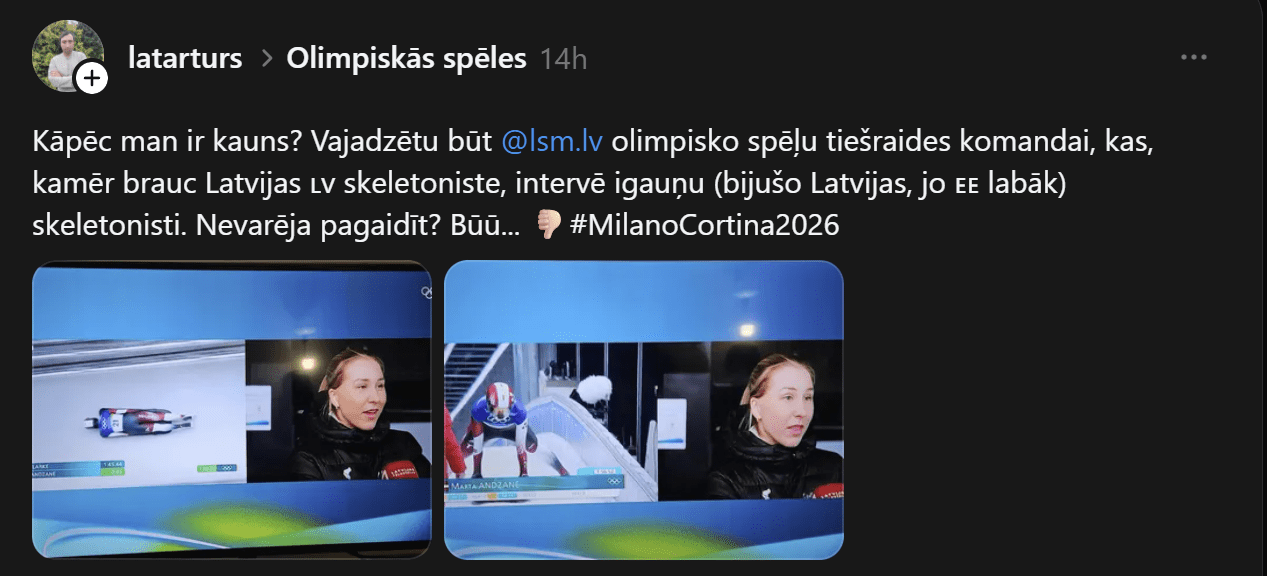Go to the Olimpiskās spēles topic
The width and height of the screenshot is (1267, 576).
[406, 59]
